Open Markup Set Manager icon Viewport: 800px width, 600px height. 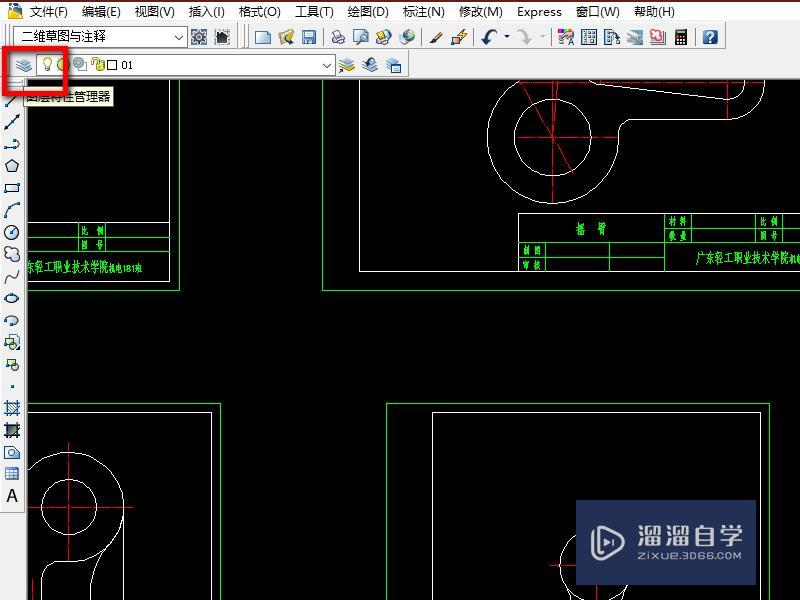(658, 37)
